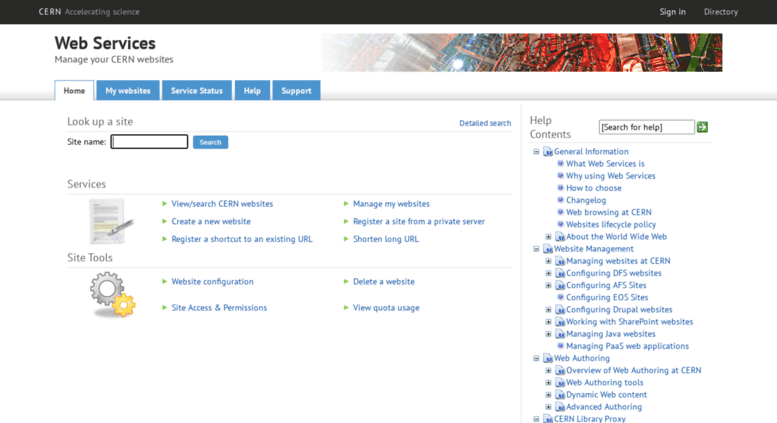Open the Support tab
Image resolution: width=777 pixels, height=423 pixels.
tap(296, 91)
